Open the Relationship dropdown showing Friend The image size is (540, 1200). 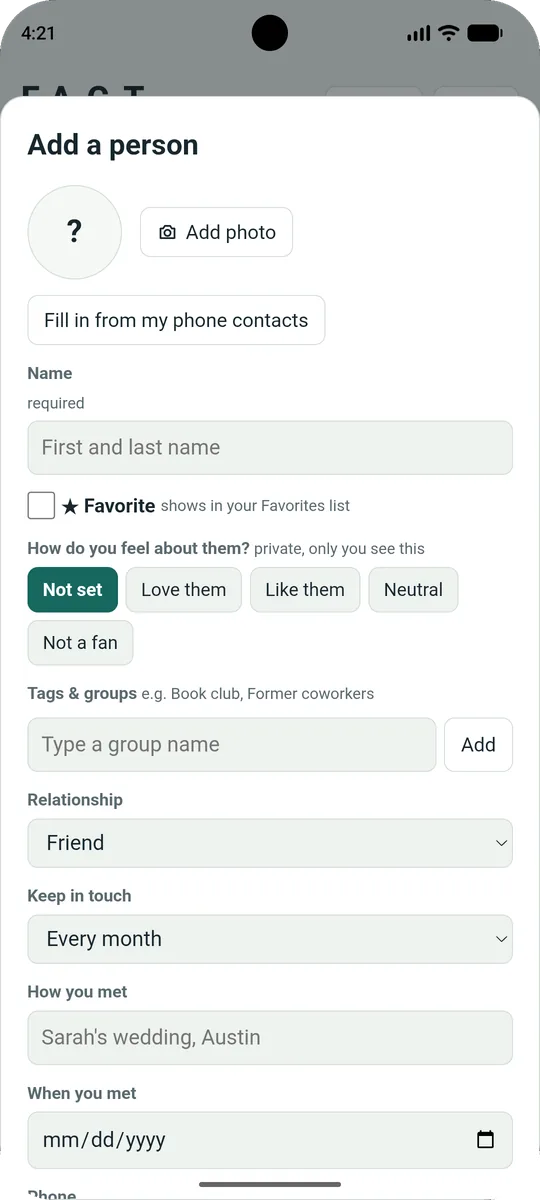click(x=270, y=842)
